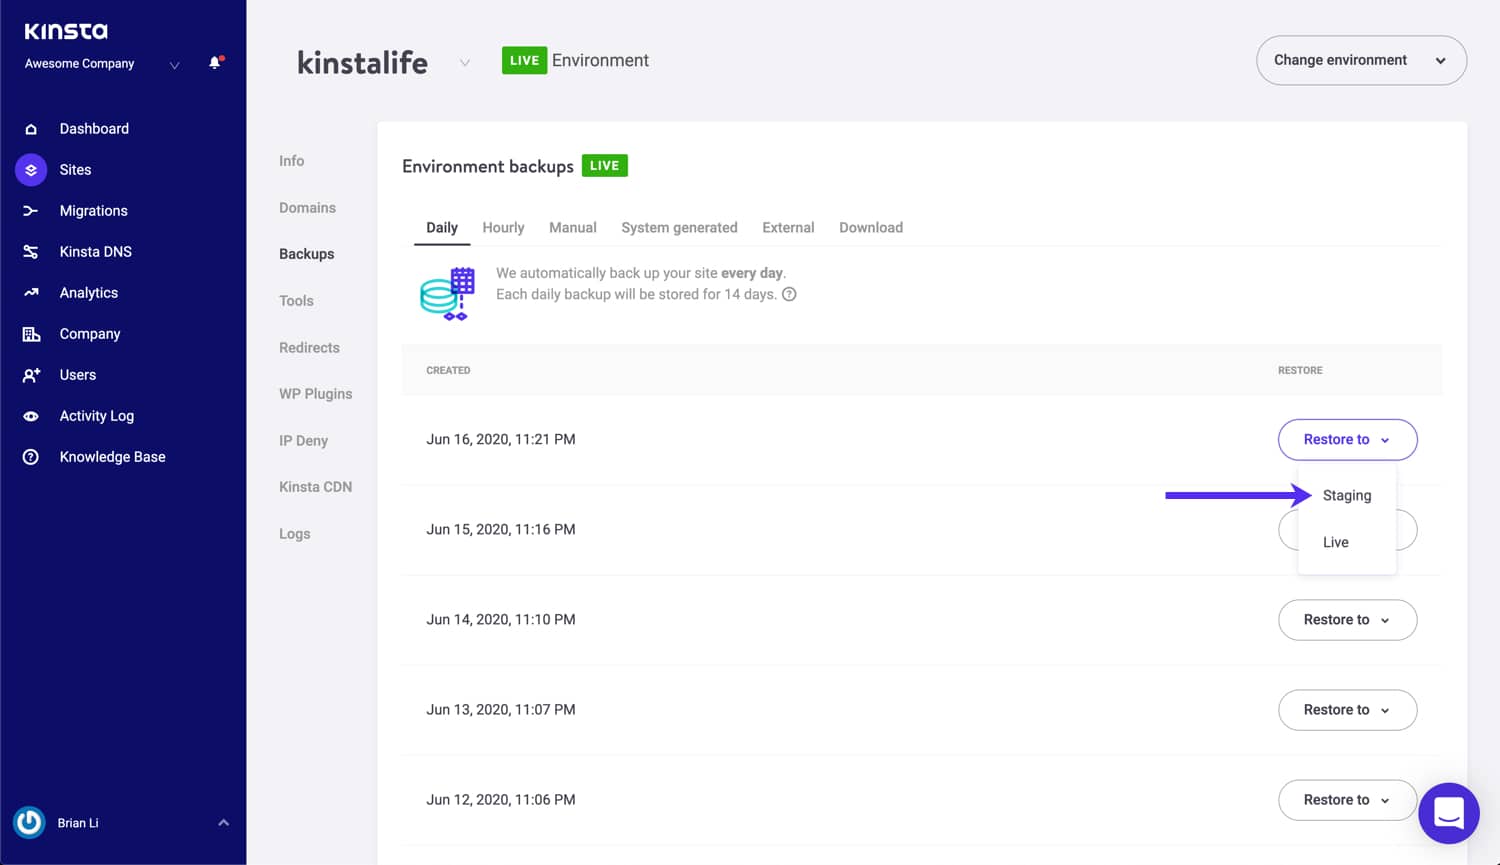Open the Dashboard home icon

[x=31, y=129]
